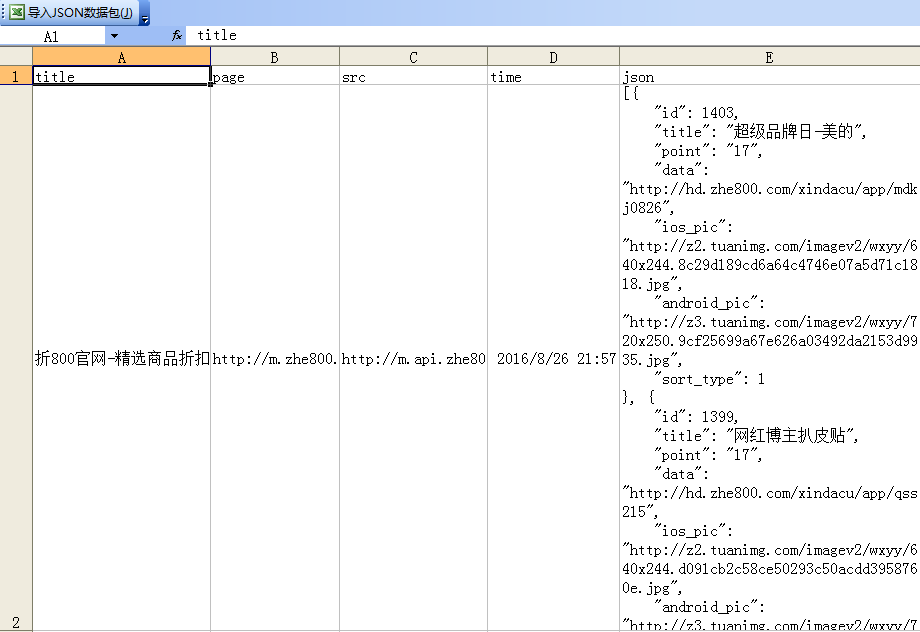
Task: Click the Select All corner button
Action: click(x=16, y=57)
